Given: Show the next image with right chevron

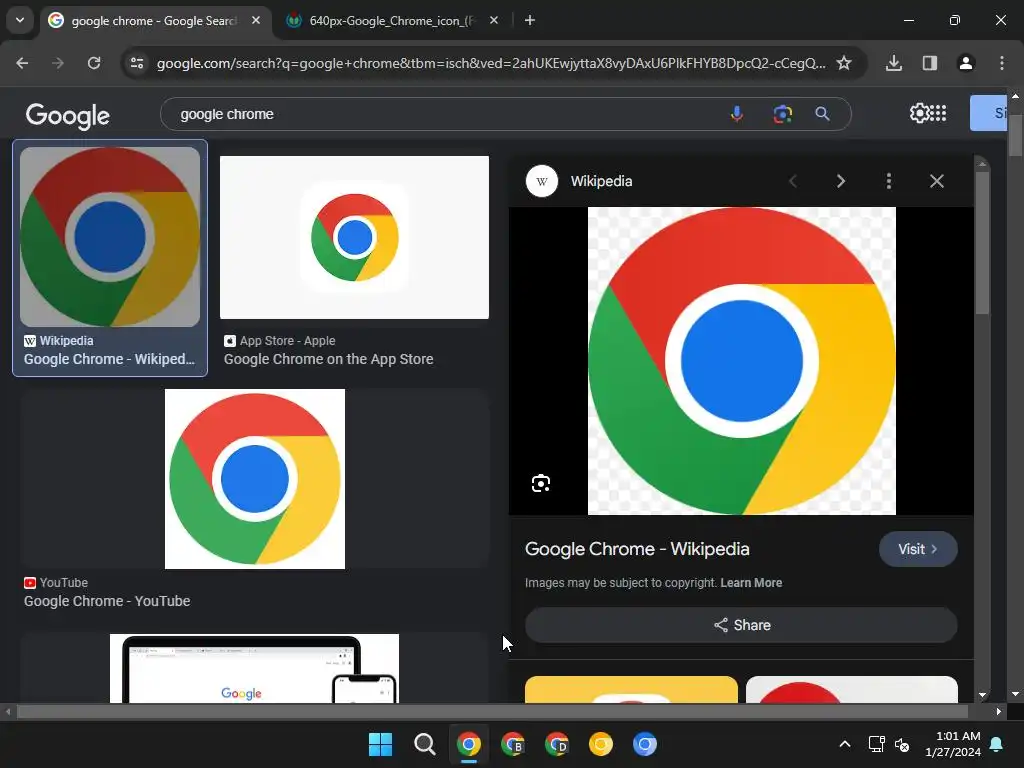Looking at the screenshot, I should (x=840, y=181).
